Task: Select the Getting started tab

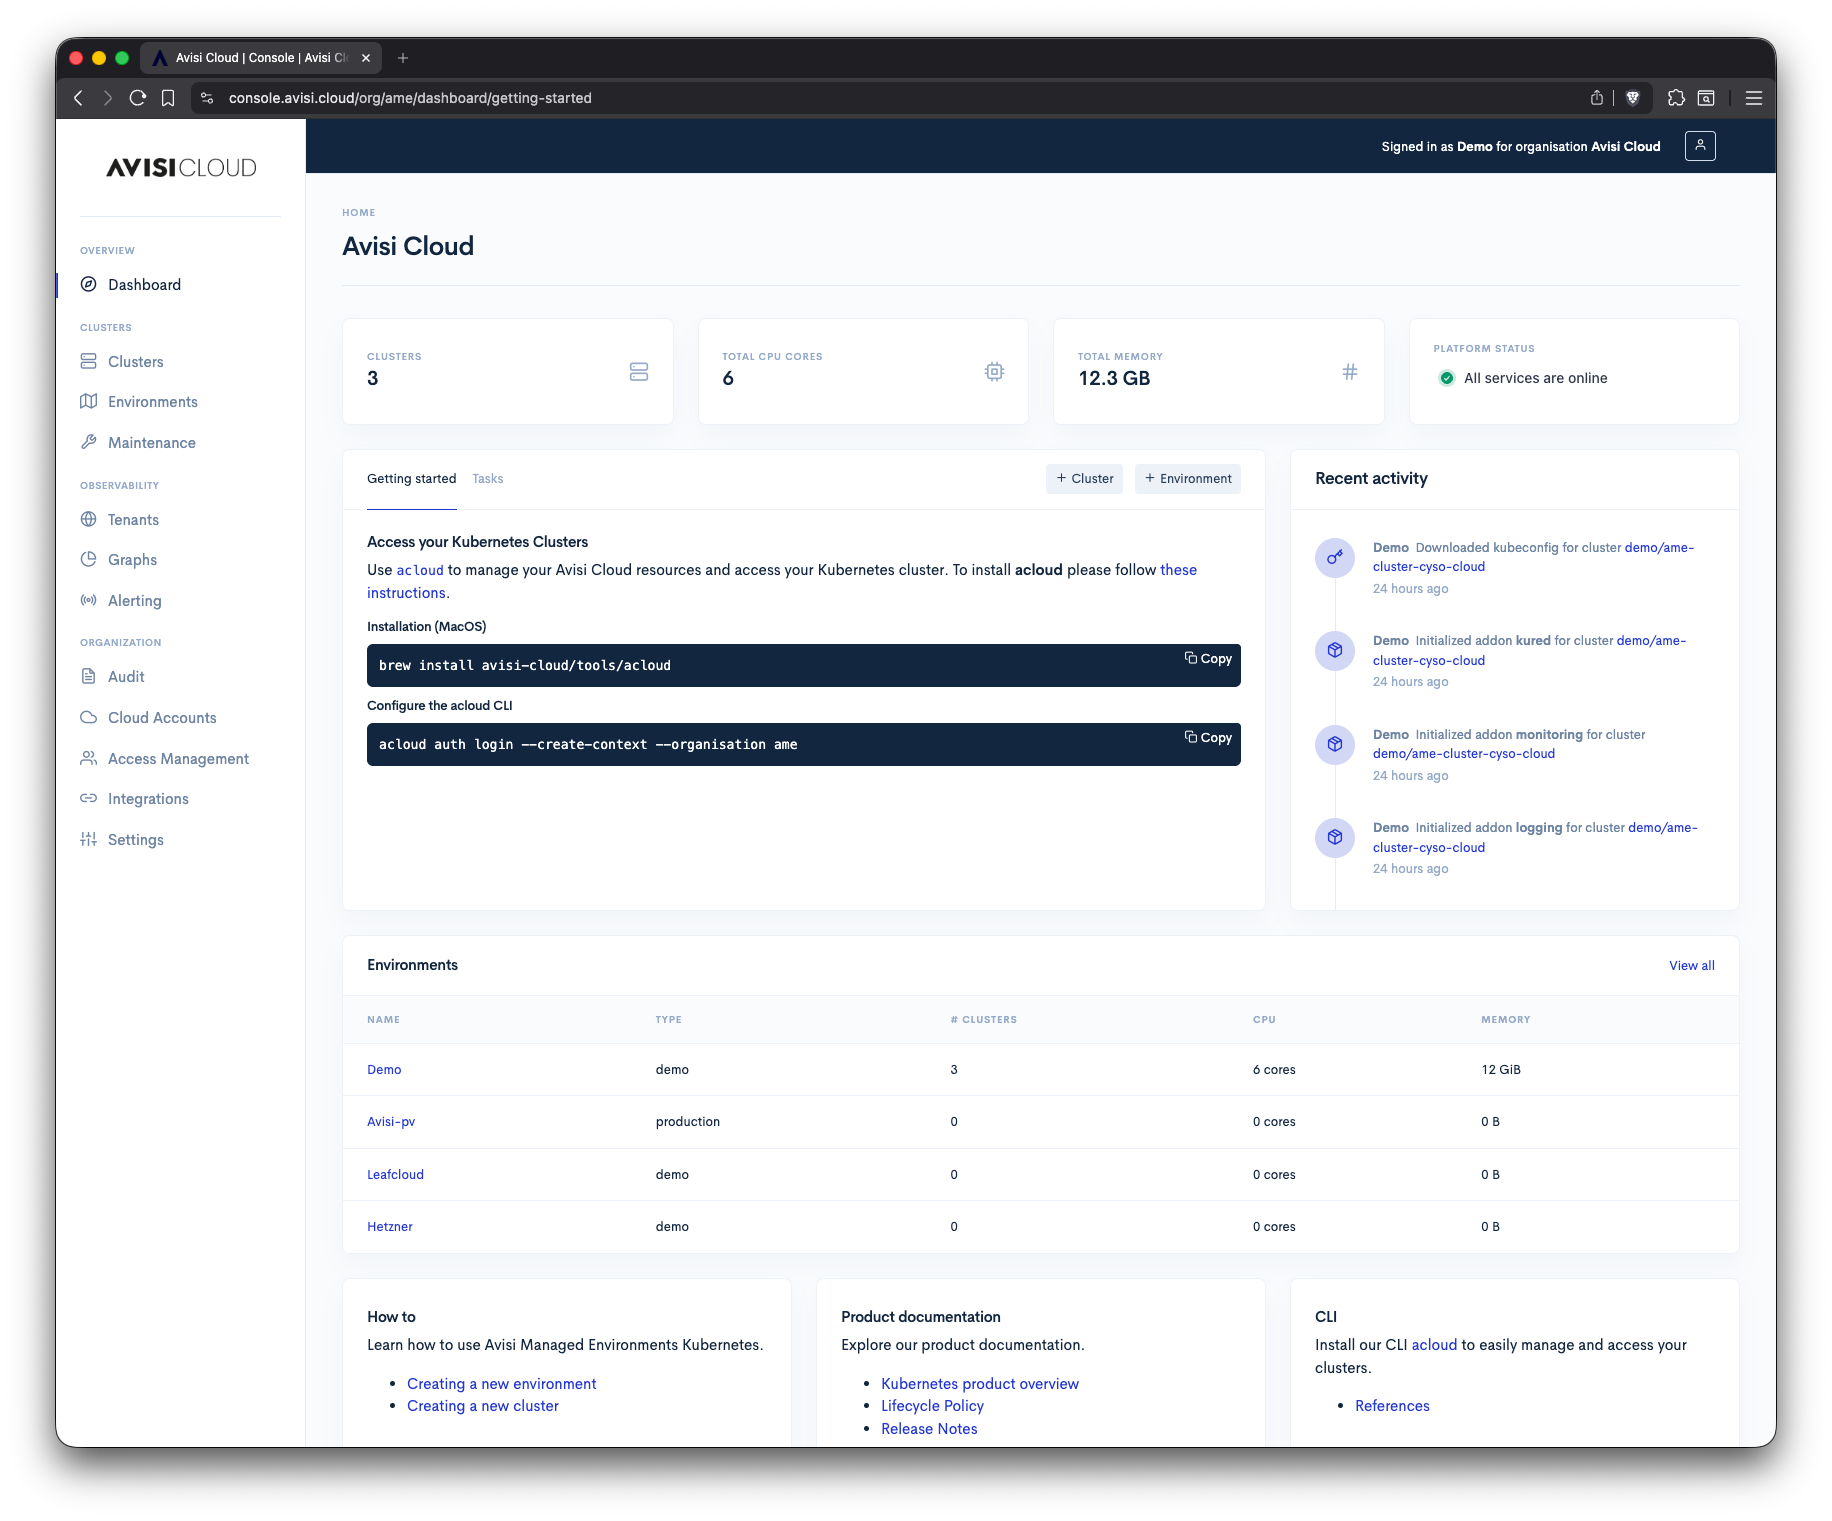Action: pyautogui.click(x=411, y=478)
